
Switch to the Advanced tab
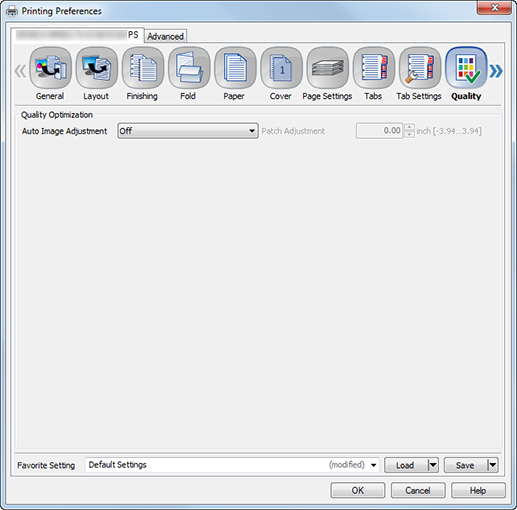(x=166, y=36)
